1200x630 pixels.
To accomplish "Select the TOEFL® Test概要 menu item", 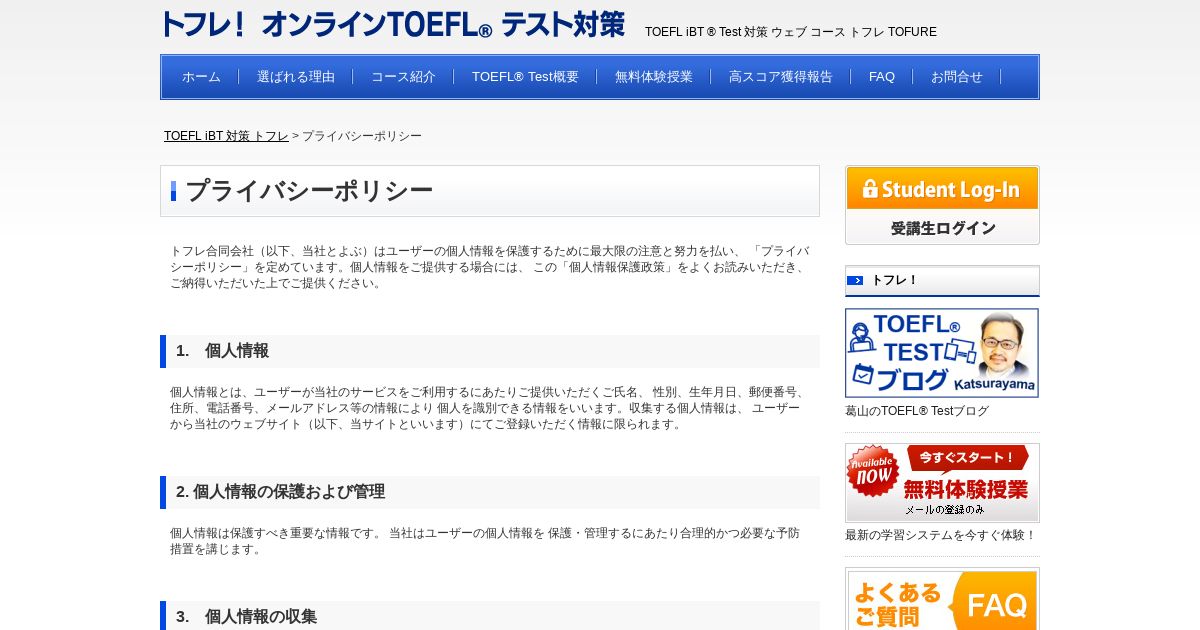I will click(525, 77).
